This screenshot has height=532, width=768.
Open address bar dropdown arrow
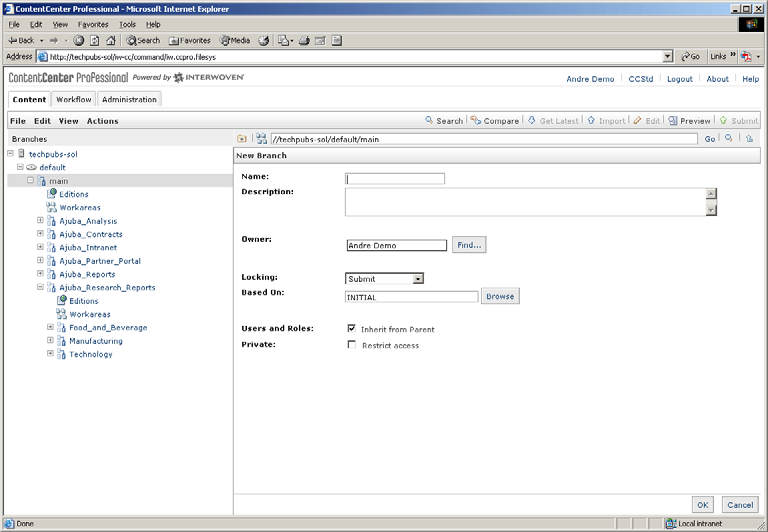point(668,57)
